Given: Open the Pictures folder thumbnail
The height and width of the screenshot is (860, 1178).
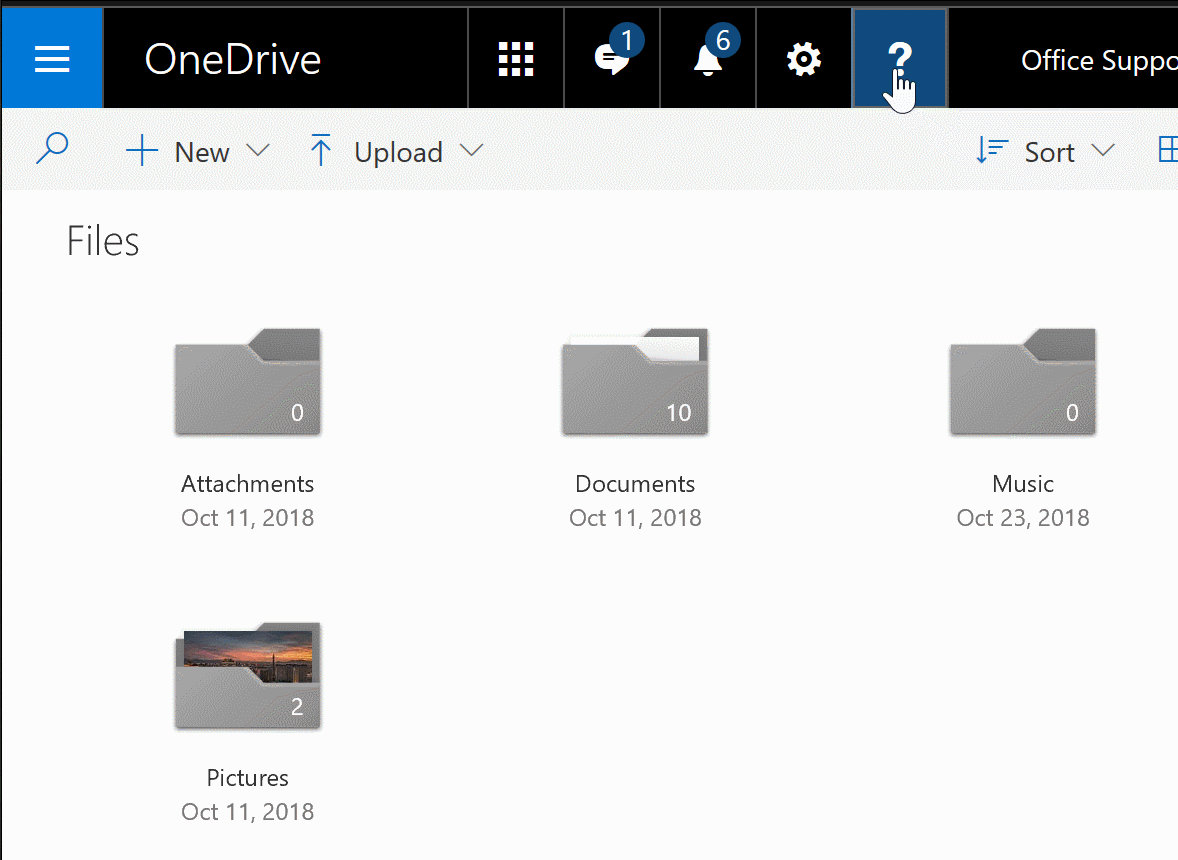Looking at the screenshot, I should click(x=248, y=676).
